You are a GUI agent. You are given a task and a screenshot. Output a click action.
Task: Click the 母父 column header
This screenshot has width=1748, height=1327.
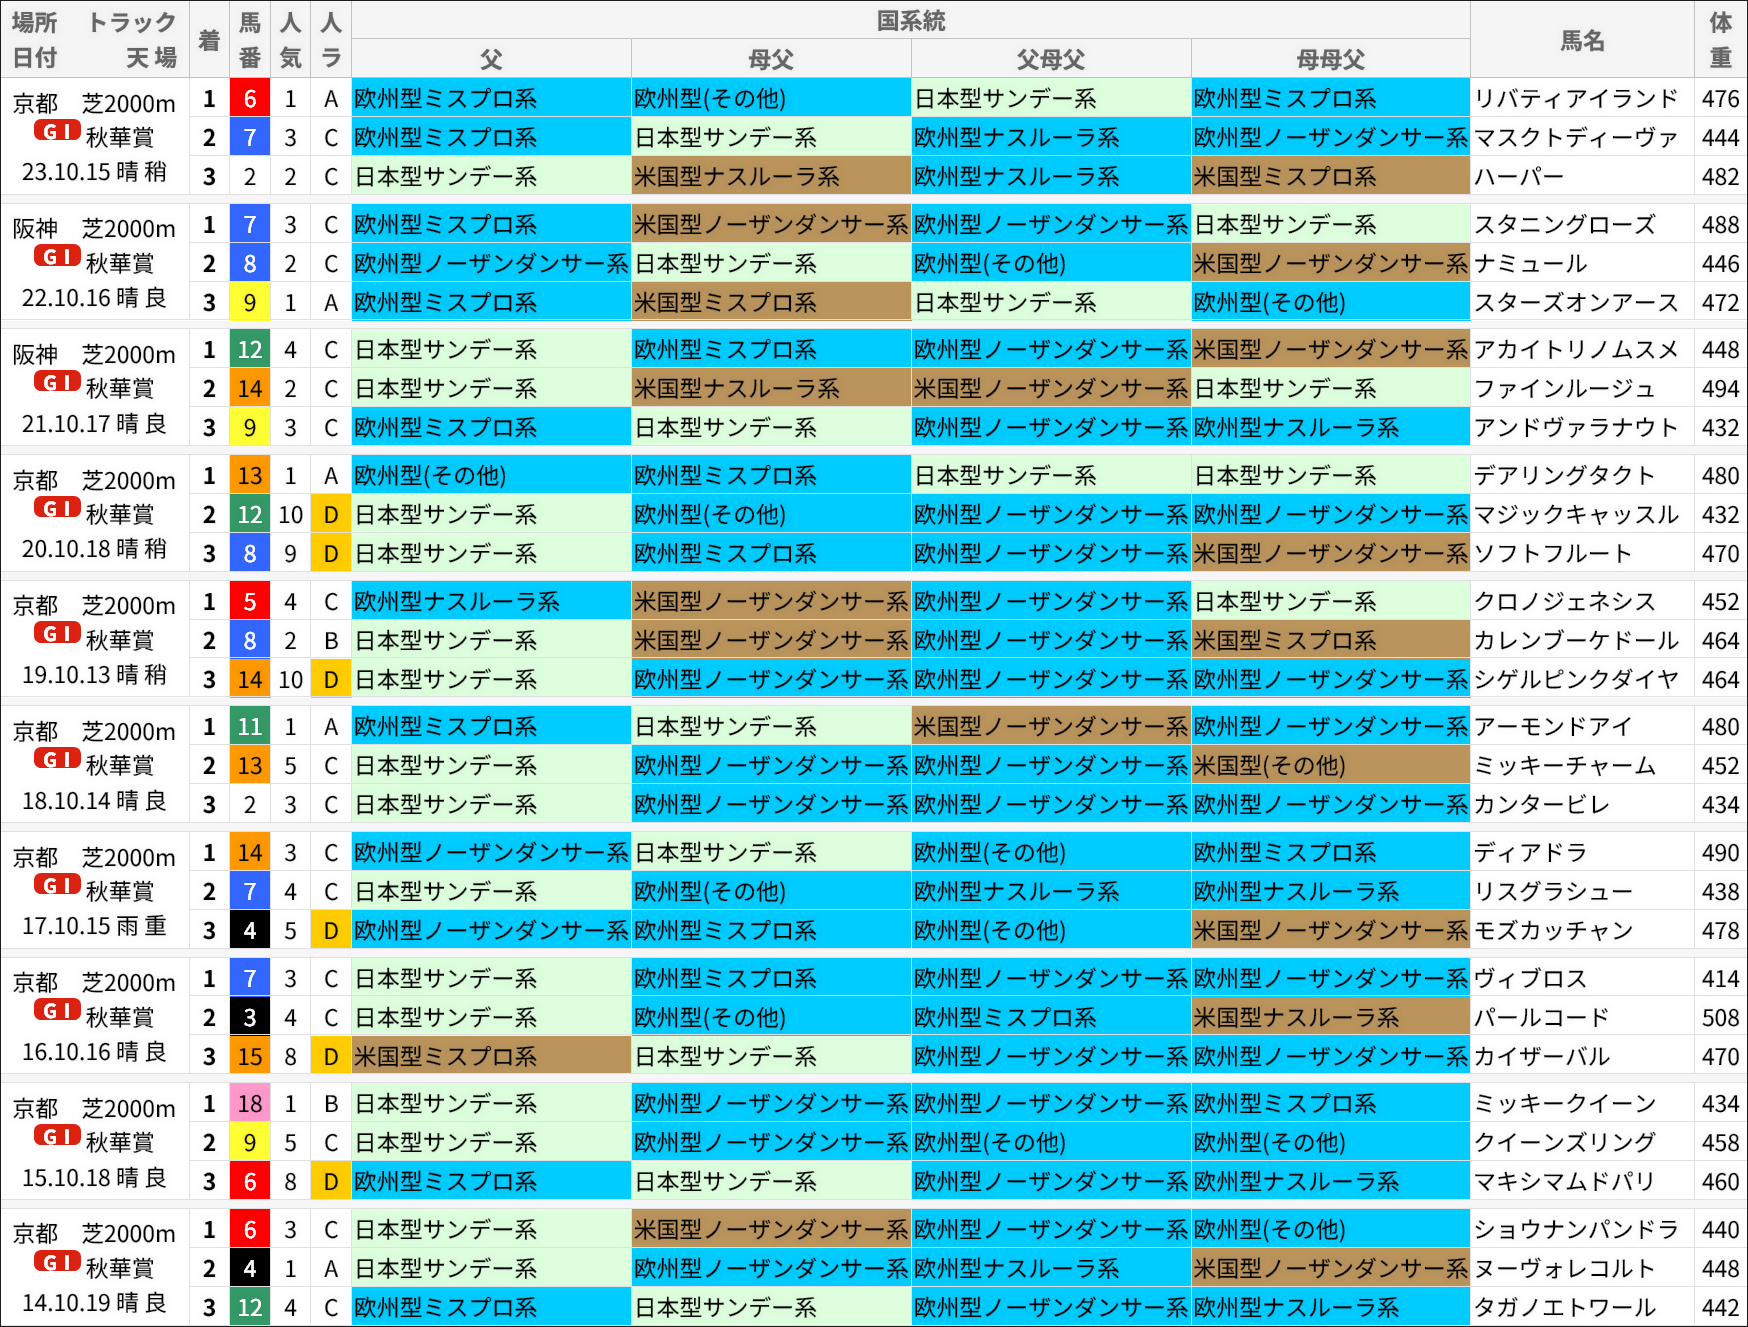771,59
